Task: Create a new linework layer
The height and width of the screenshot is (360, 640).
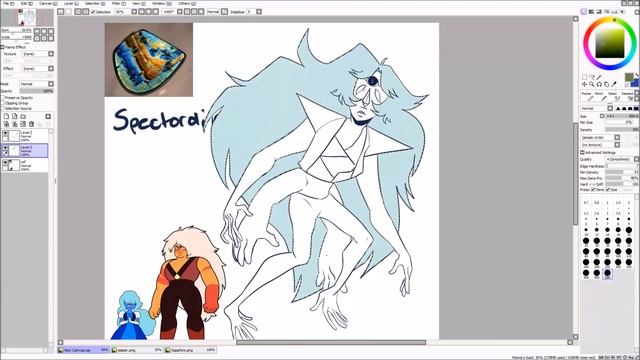Action: (15, 116)
